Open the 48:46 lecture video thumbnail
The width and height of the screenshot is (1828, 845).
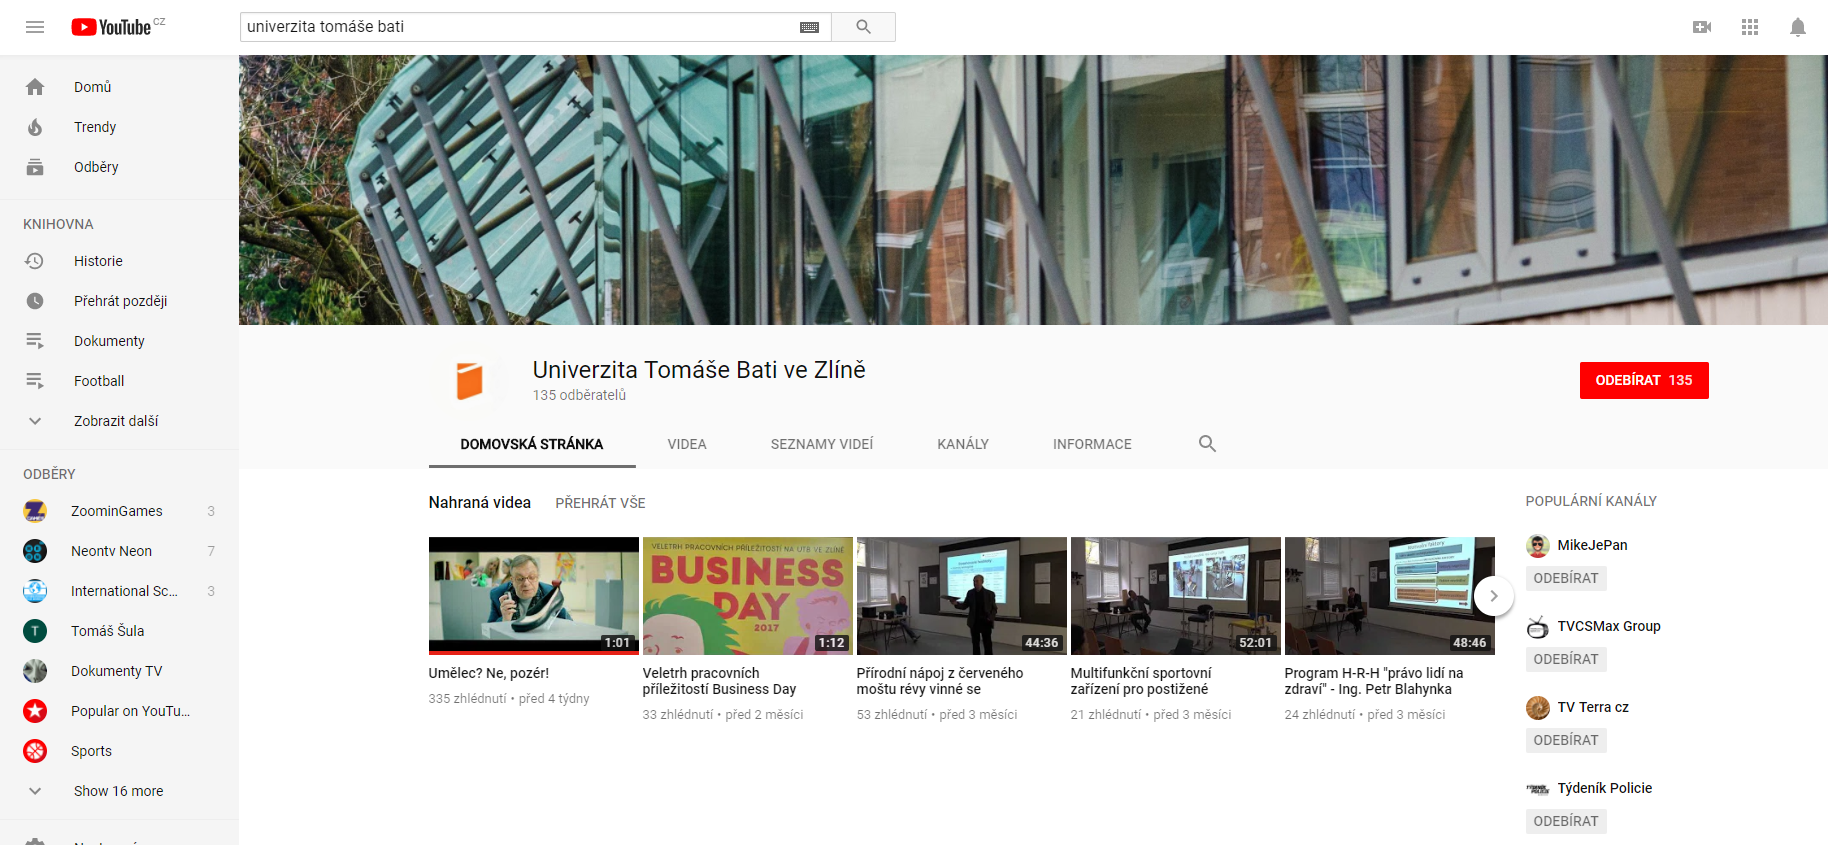coord(1390,596)
